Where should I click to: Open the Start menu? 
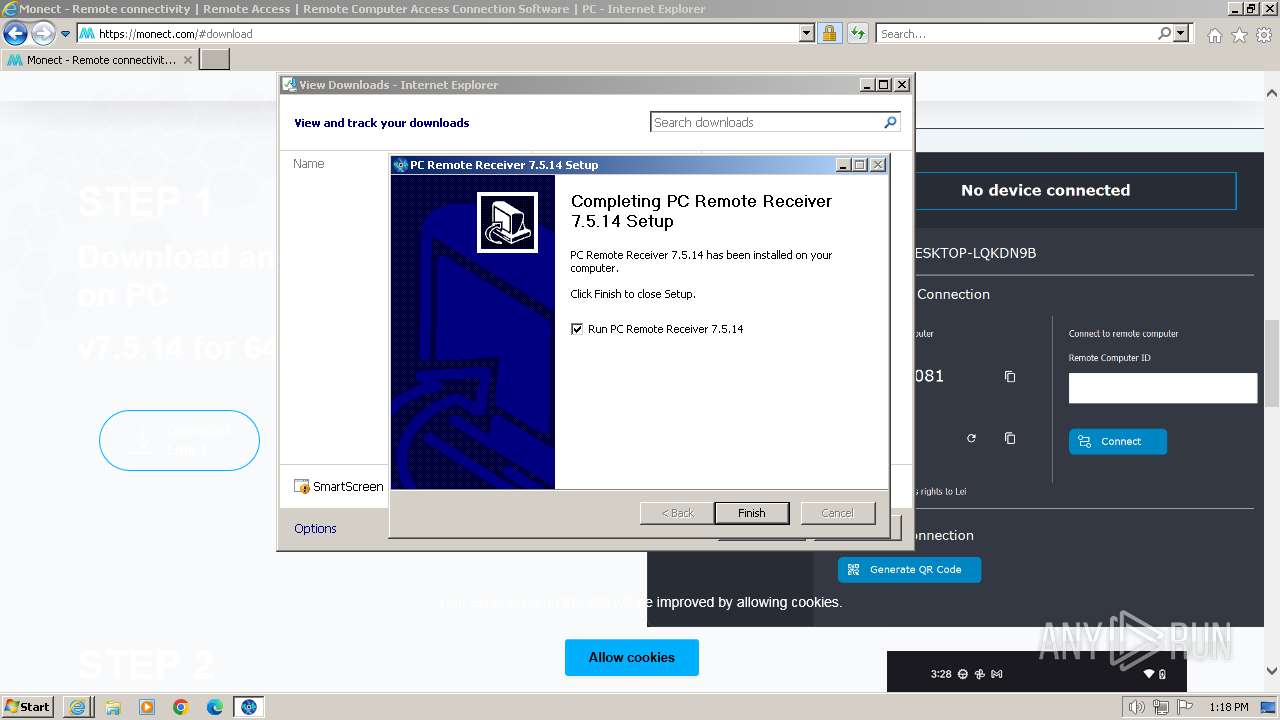(x=27, y=706)
